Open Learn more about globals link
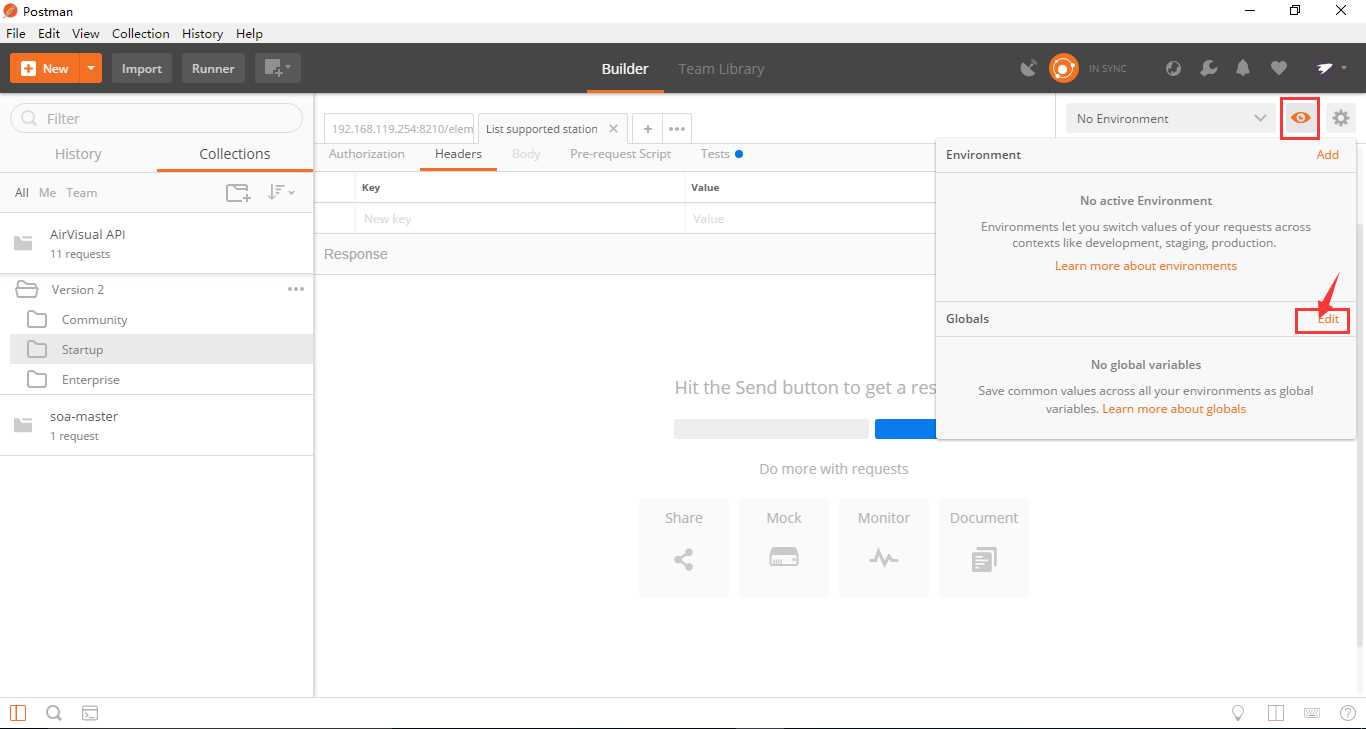This screenshot has height=729, width=1366. pos(1174,408)
